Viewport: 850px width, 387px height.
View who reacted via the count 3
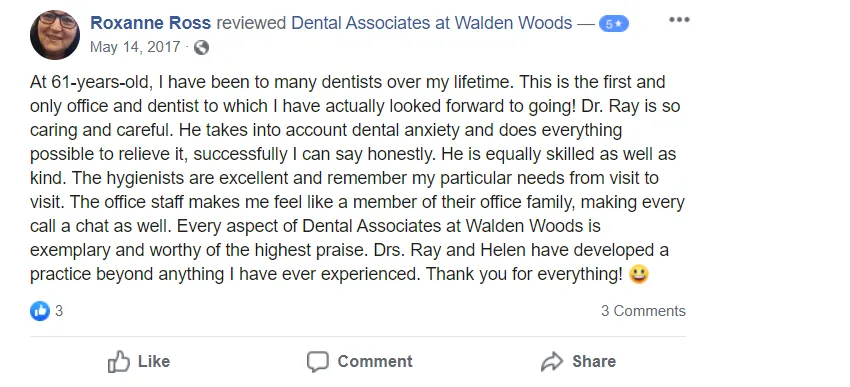click(59, 311)
